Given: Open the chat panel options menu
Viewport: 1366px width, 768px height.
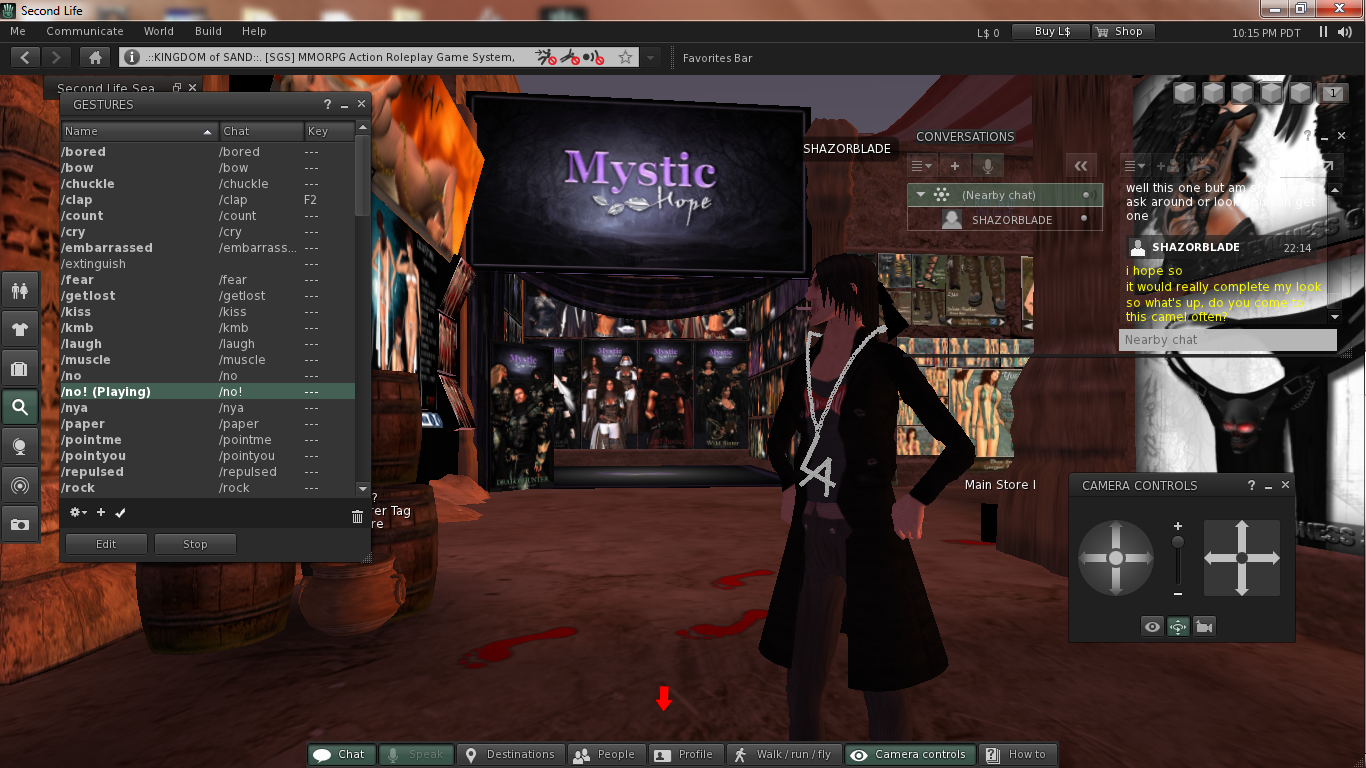Looking at the screenshot, I should 1135,166.
